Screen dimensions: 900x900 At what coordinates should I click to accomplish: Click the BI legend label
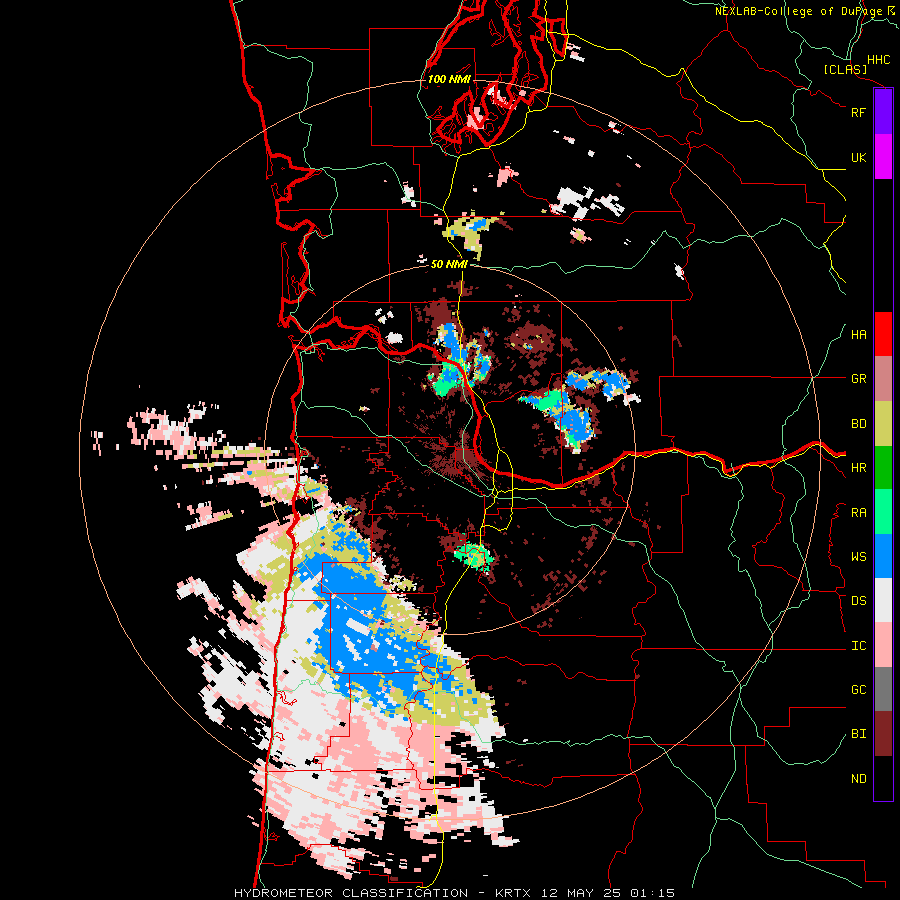(858, 734)
